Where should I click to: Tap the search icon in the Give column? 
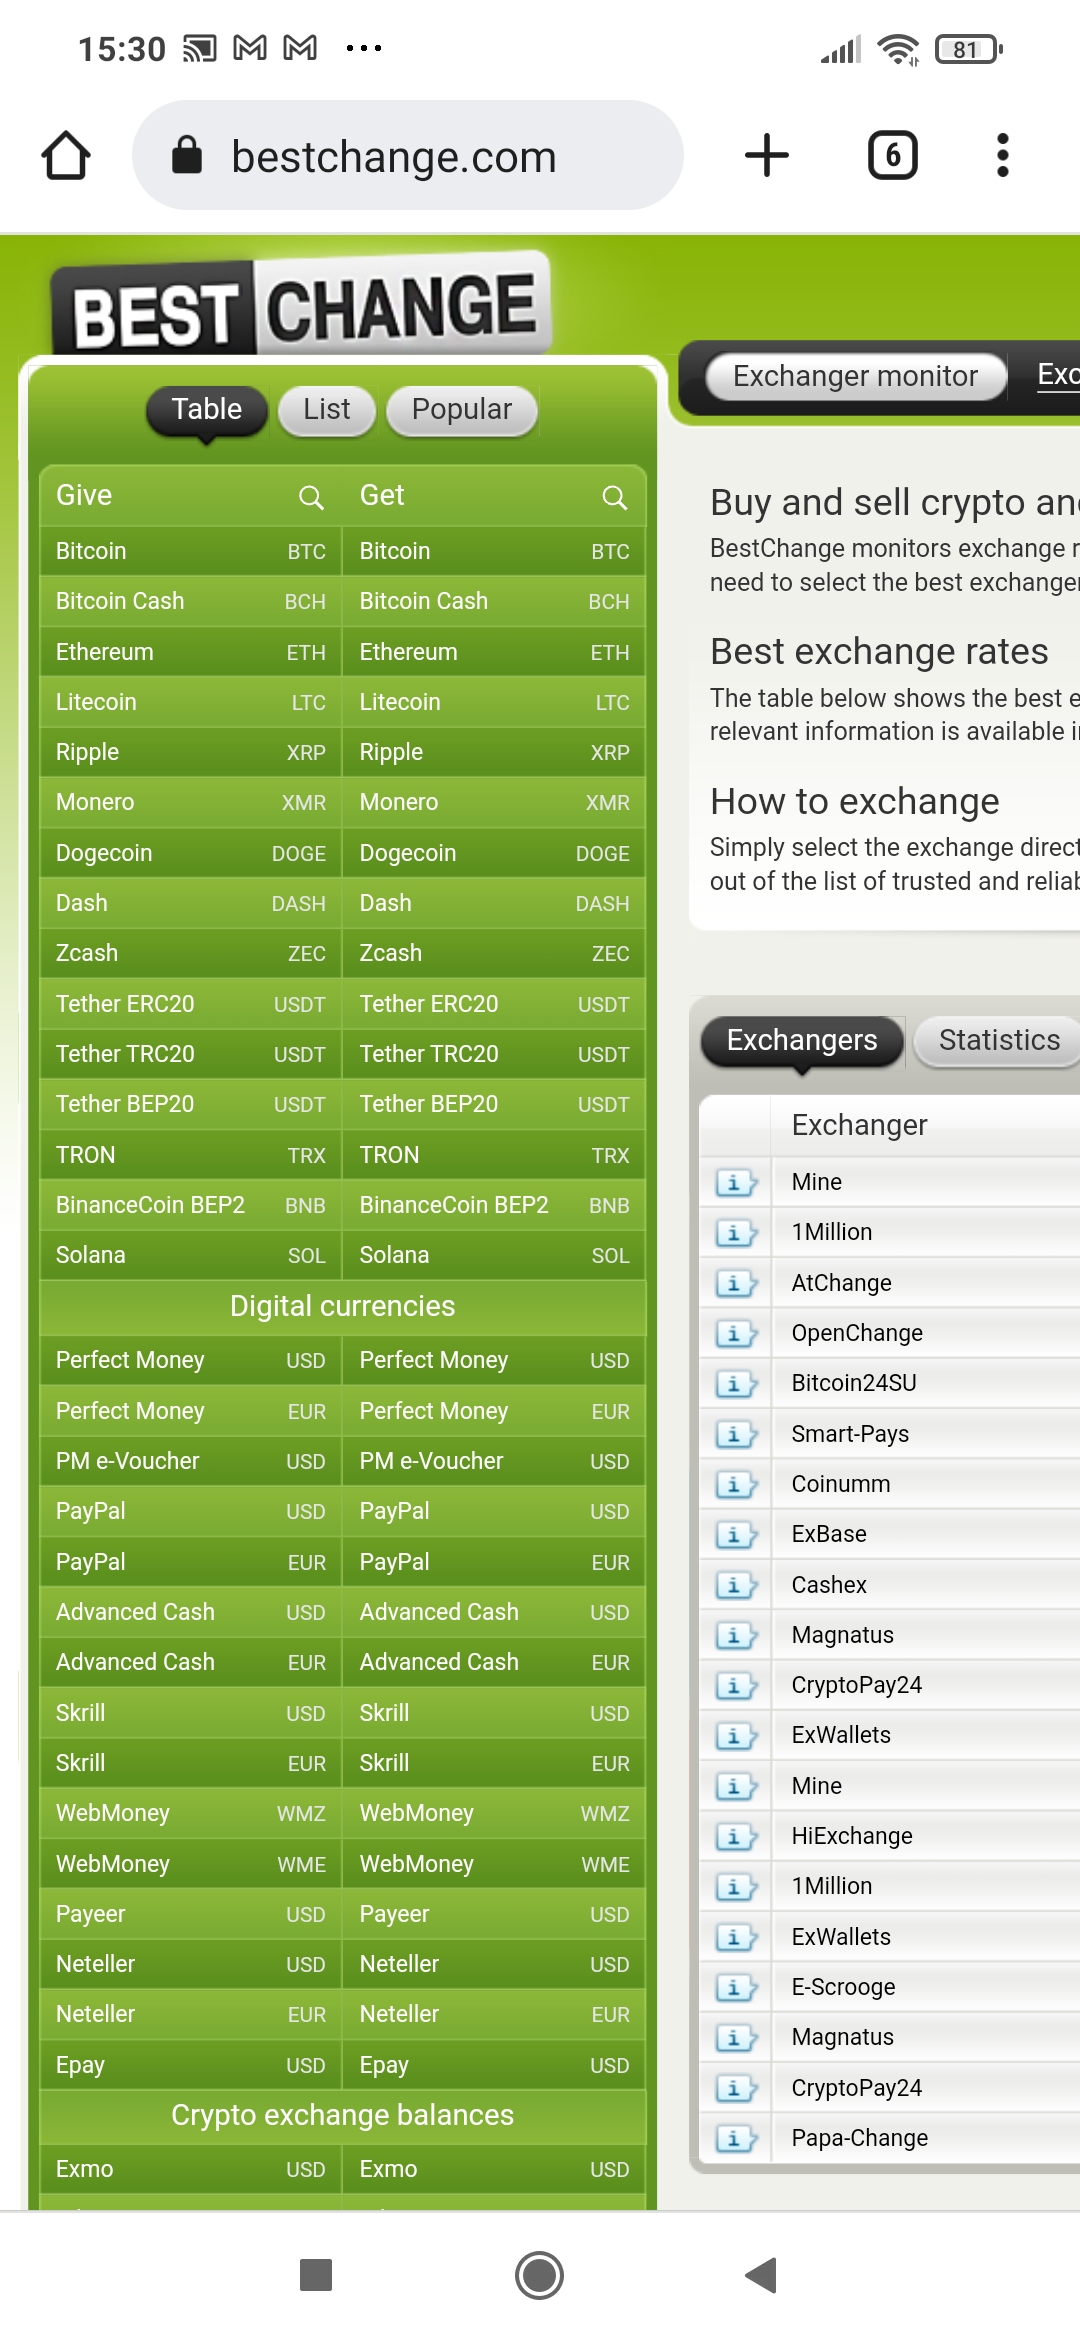click(311, 497)
